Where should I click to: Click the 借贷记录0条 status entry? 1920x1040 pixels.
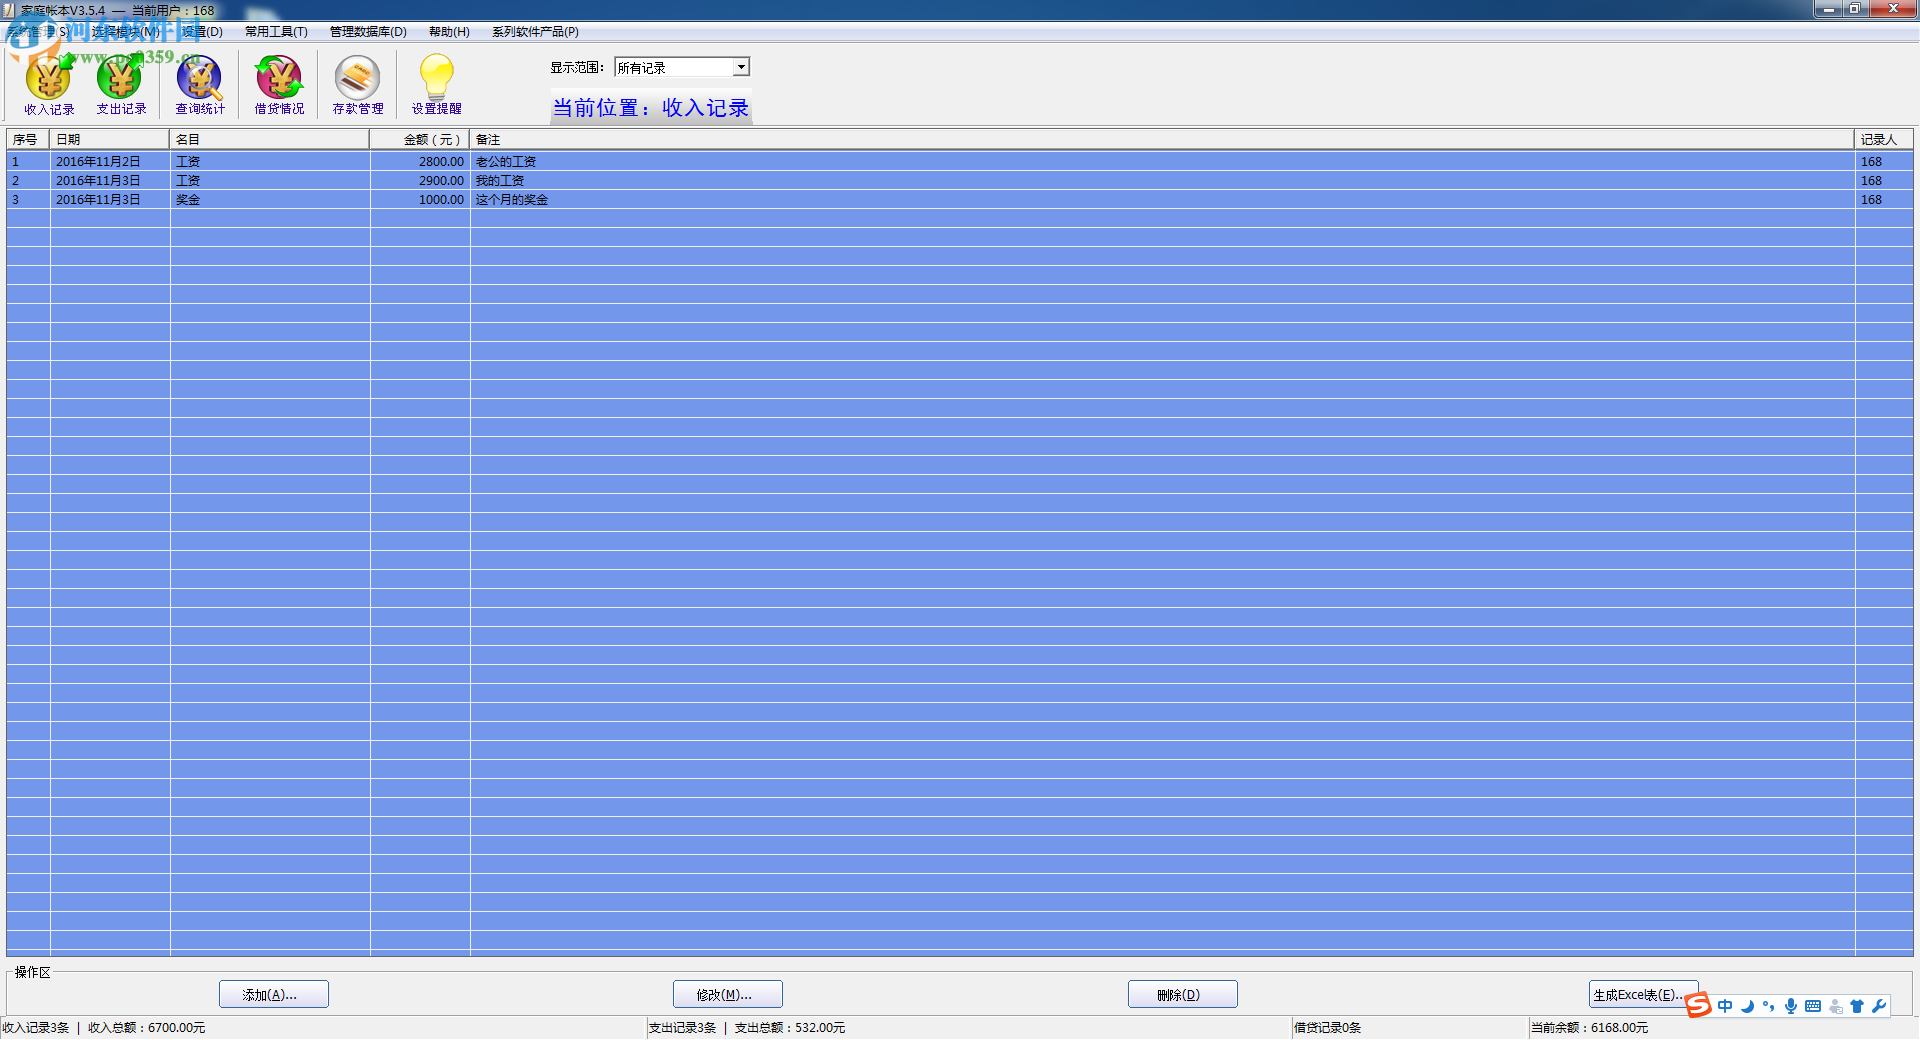click(1328, 1028)
